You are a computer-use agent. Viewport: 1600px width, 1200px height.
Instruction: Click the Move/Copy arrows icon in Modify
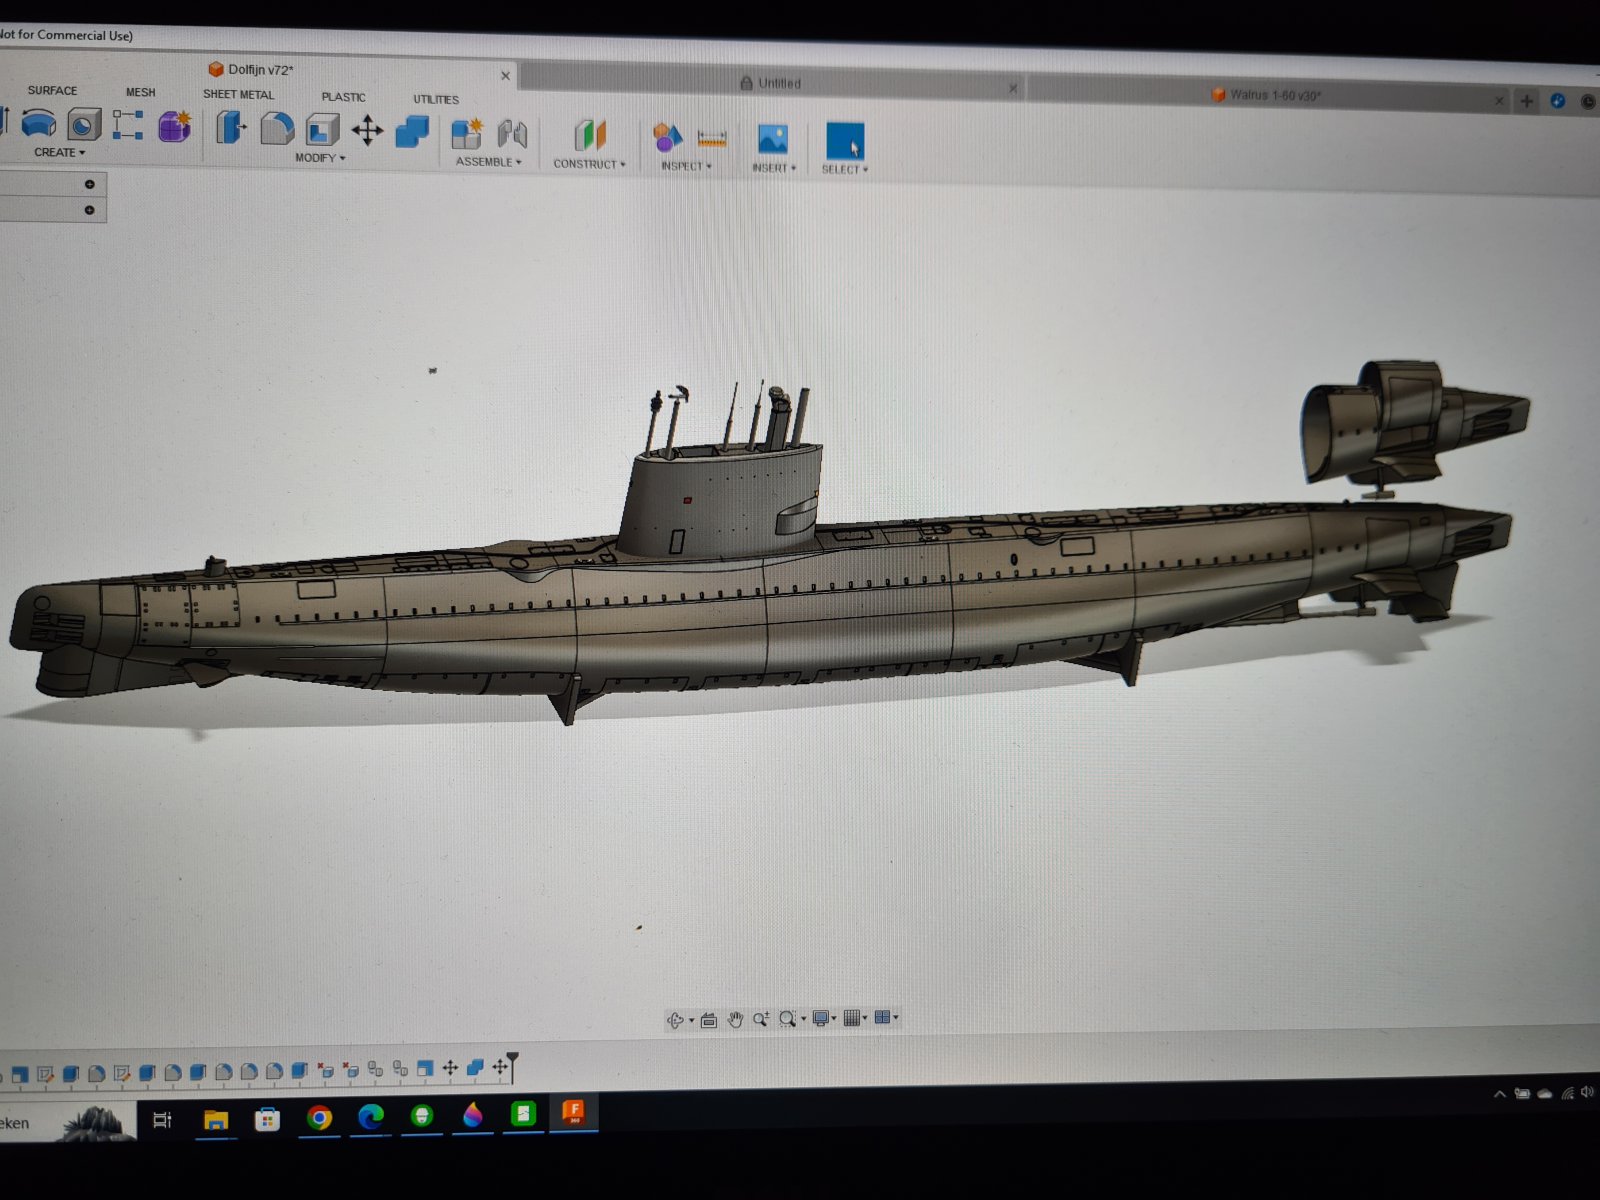367,131
